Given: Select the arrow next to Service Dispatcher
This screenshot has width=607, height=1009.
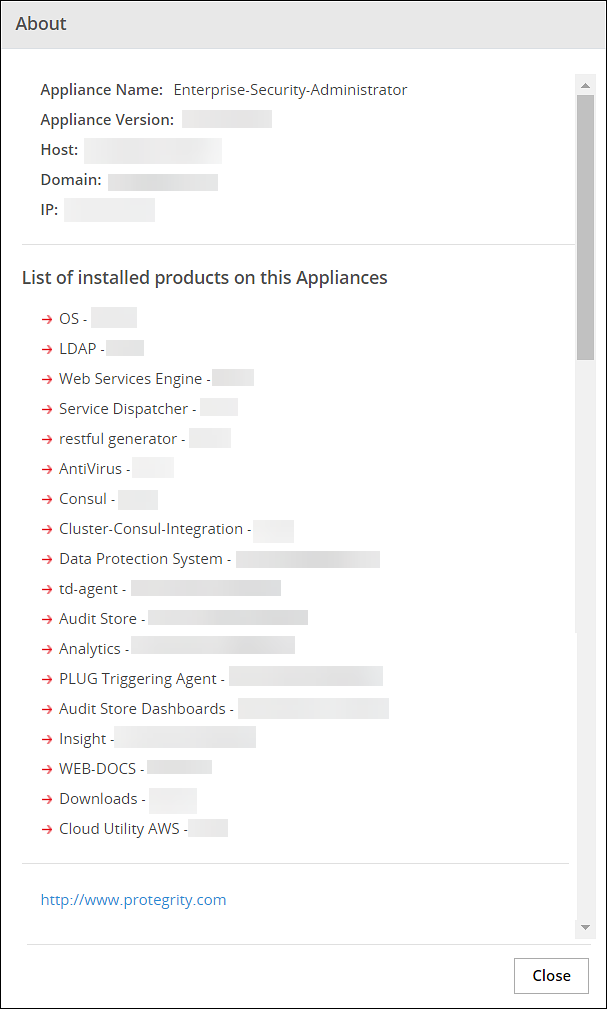Looking at the screenshot, I should pos(46,409).
